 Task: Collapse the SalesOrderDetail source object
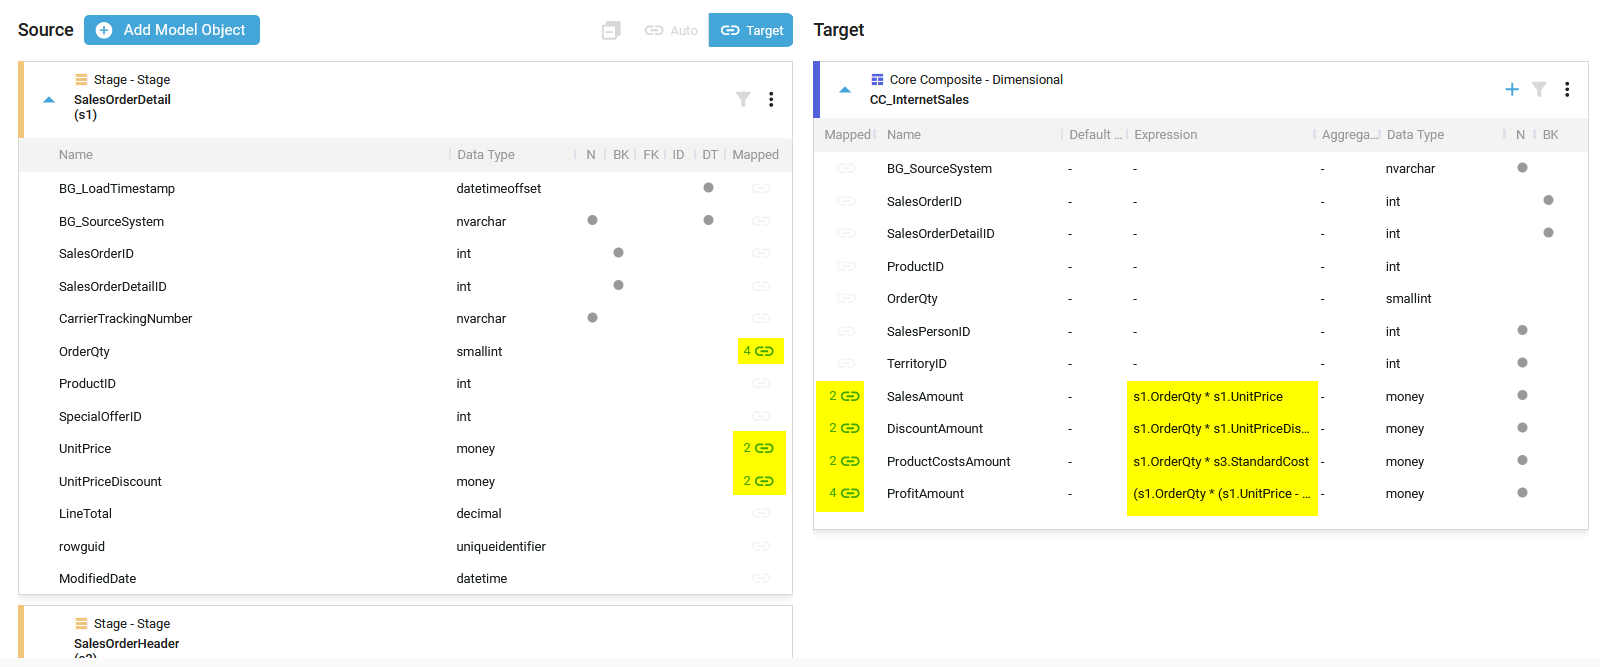pyautogui.click(x=49, y=100)
